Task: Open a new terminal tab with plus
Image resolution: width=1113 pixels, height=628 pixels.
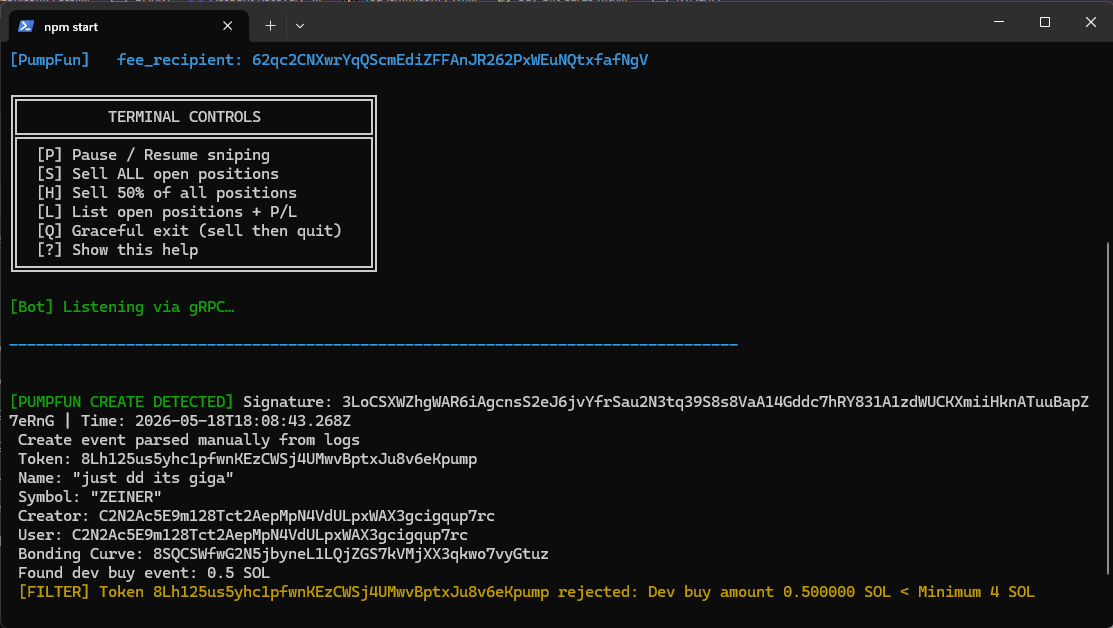Action: [x=270, y=26]
